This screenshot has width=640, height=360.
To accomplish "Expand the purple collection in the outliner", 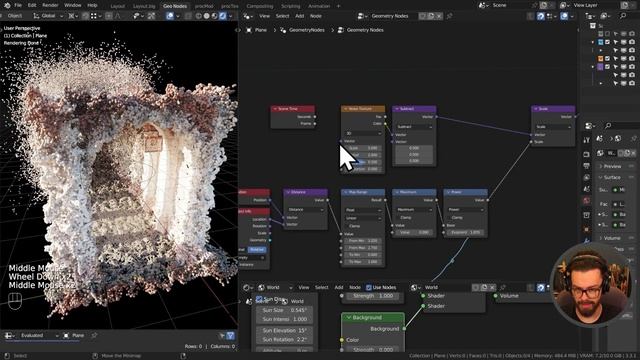I will (593, 67).
